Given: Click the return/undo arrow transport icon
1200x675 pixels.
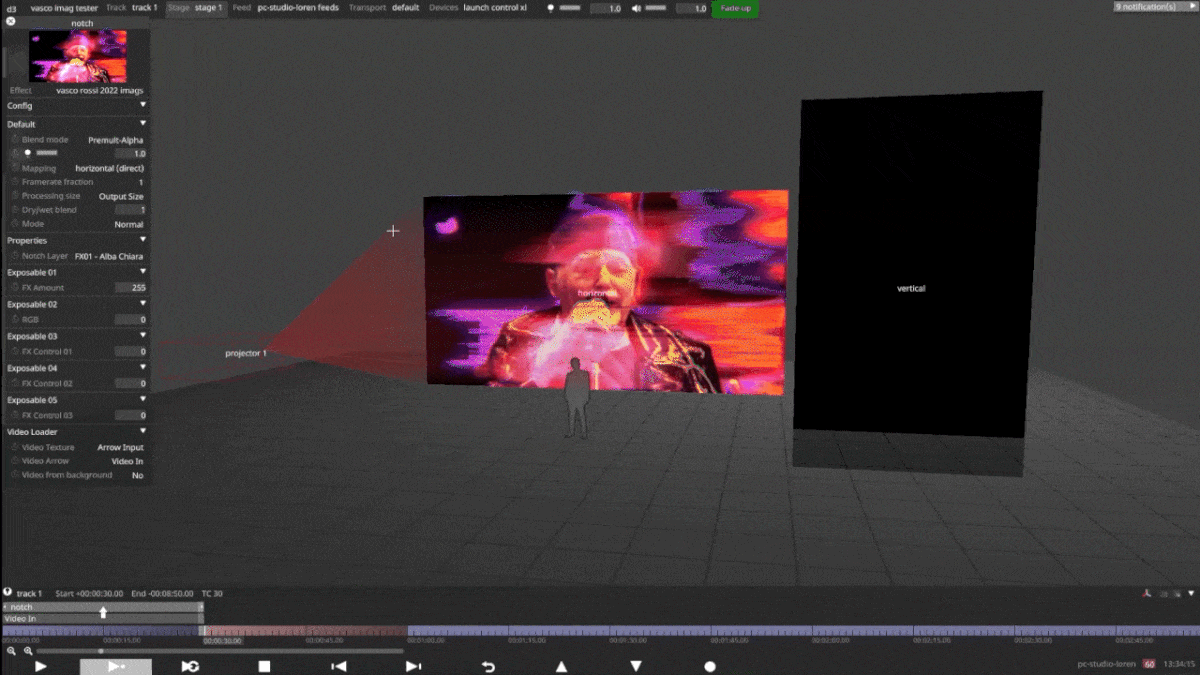Looking at the screenshot, I should click(488, 666).
